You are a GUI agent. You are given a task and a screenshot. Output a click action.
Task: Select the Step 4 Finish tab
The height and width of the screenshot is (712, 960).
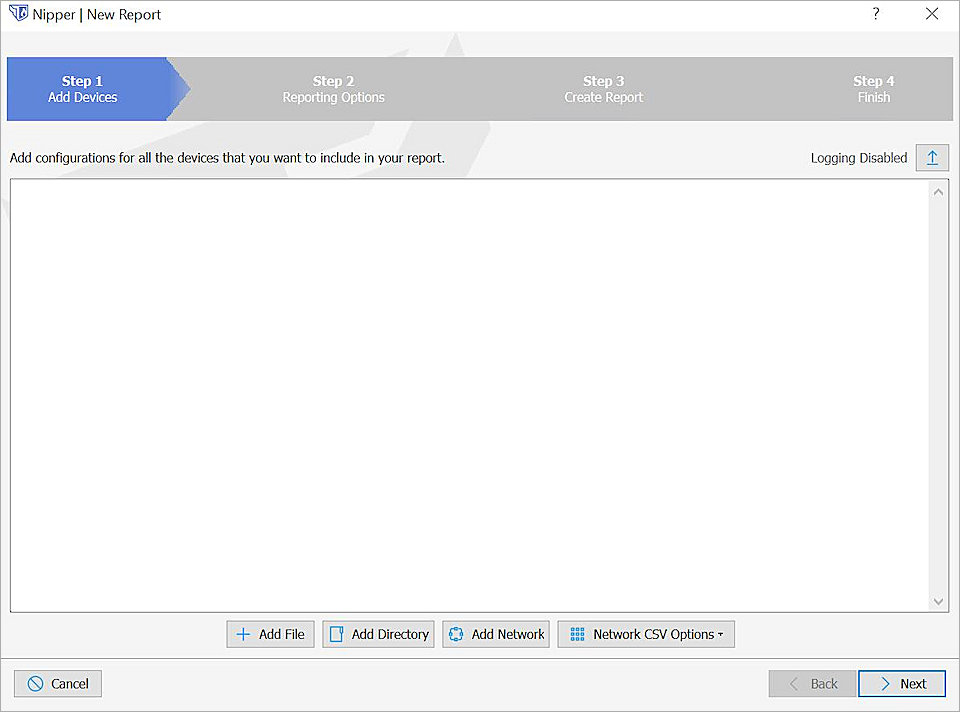click(x=874, y=89)
